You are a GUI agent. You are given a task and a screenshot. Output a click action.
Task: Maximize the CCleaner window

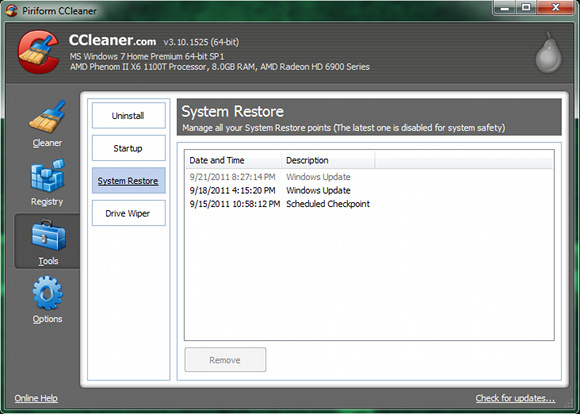coord(526,7)
